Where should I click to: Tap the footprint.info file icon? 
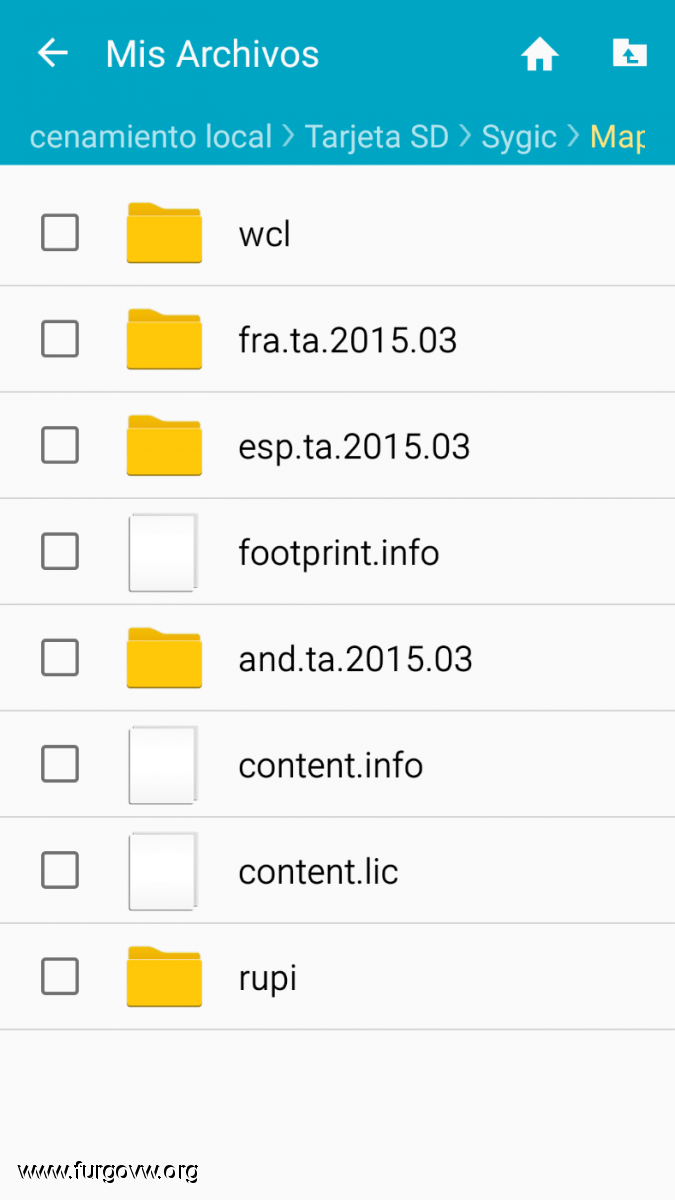tap(163, 552)
